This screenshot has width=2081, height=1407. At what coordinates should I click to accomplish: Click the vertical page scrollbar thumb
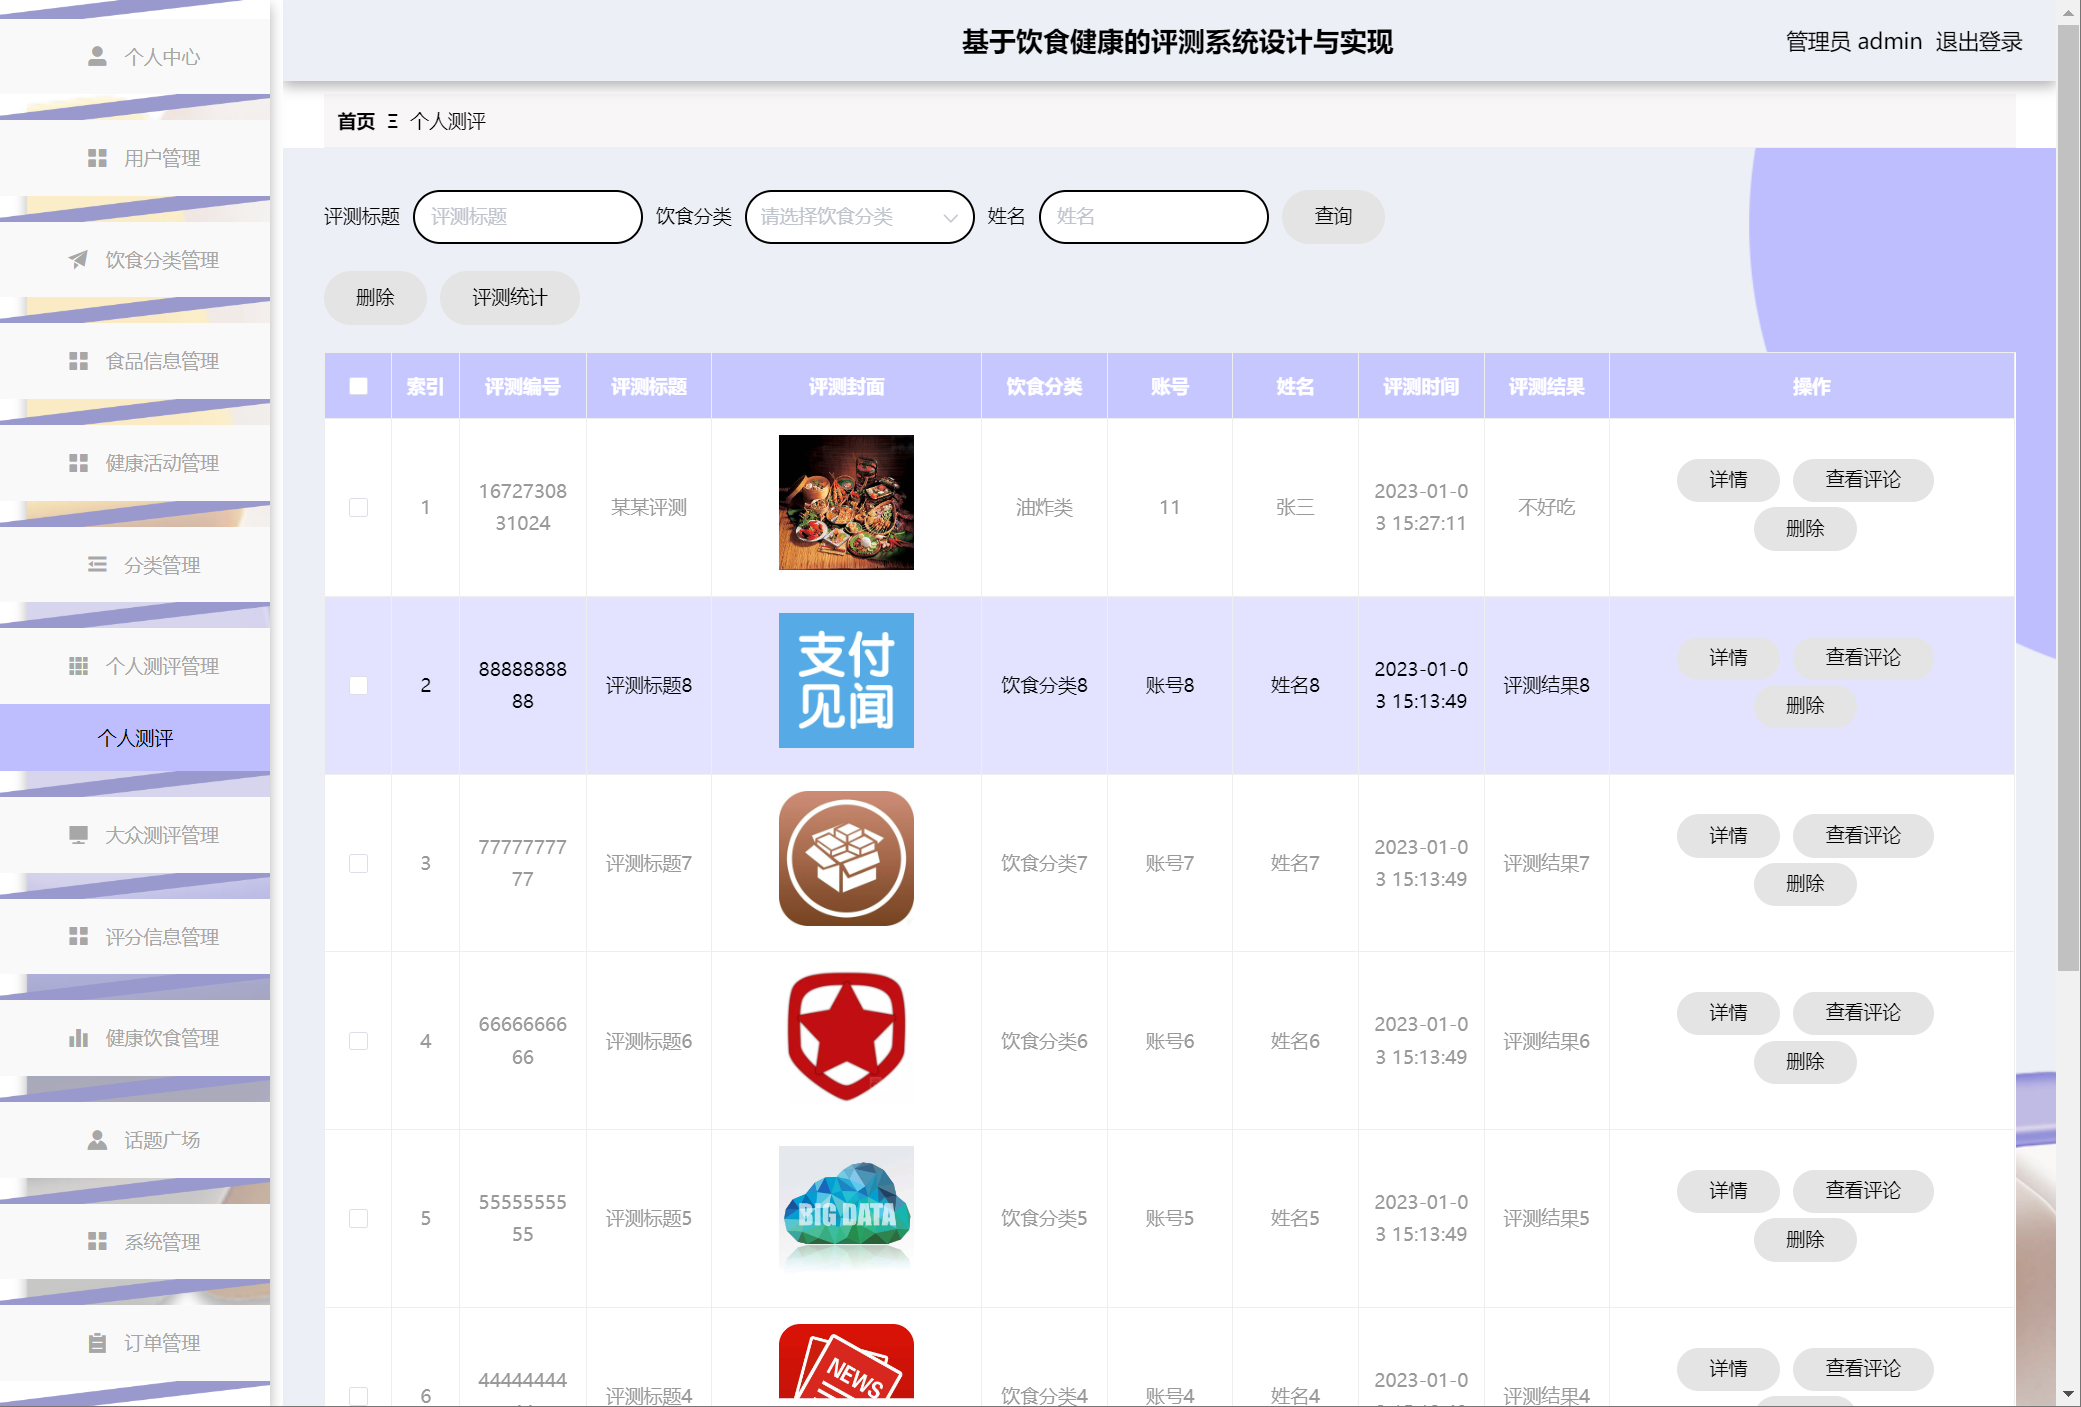pos(2068,500)
